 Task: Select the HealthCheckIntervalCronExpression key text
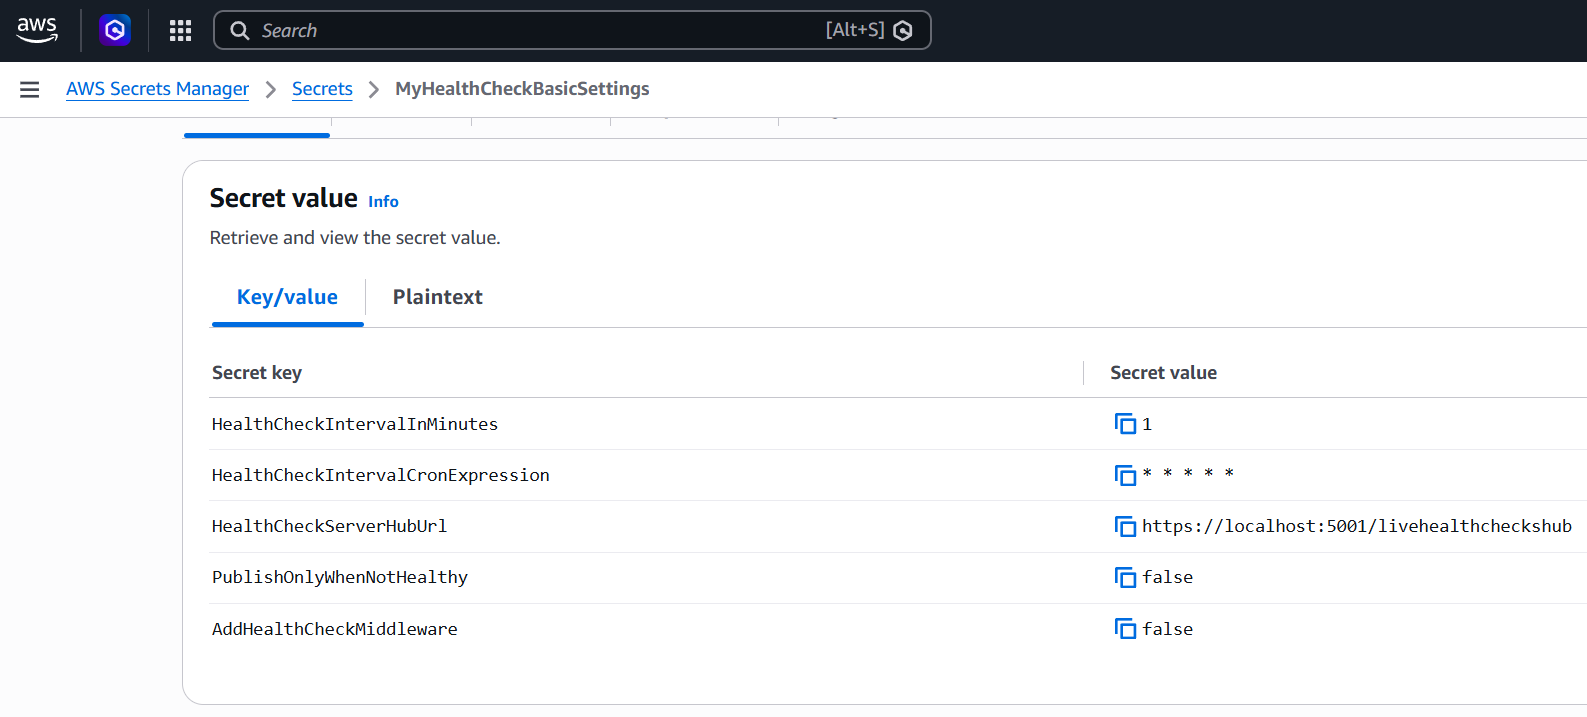coord(381,475)
